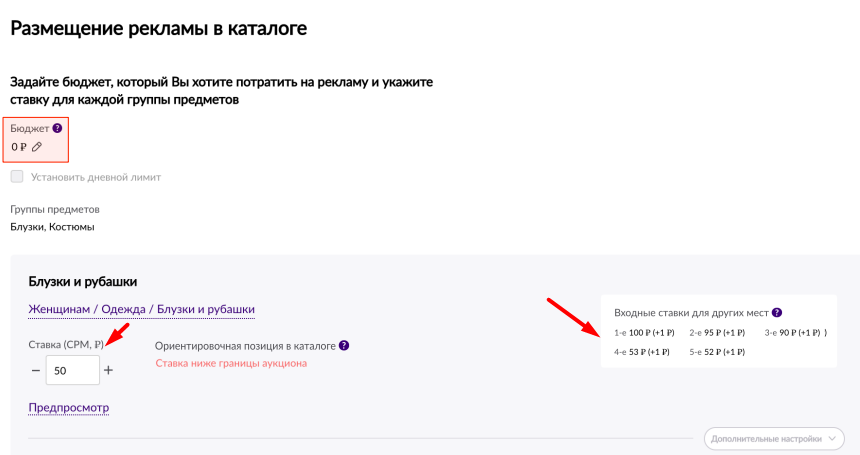Click the help icon next to Бюджет
This screenshot has height=455, width=860.
click(x=57, y=129)
